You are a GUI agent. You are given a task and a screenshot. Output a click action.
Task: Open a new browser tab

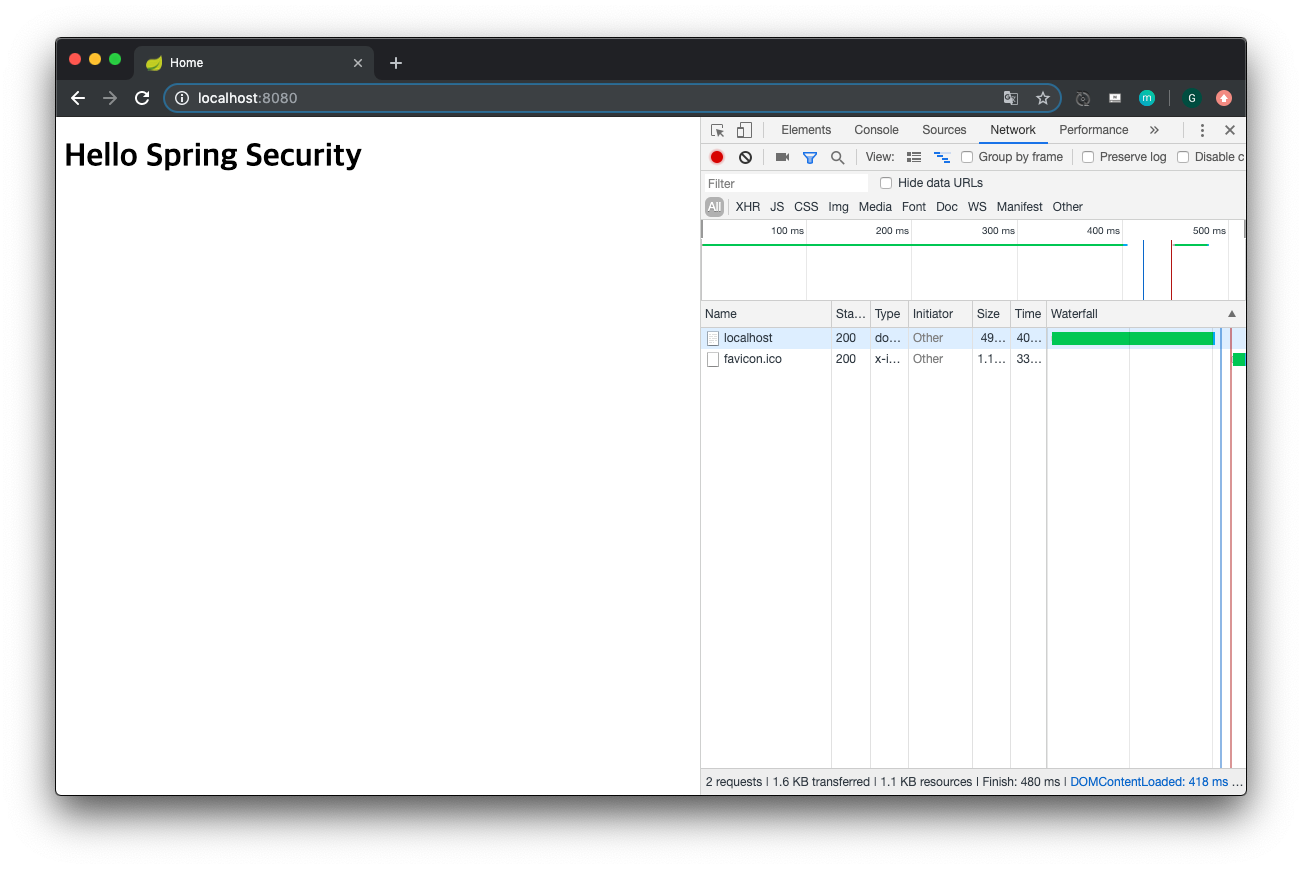[x=396, y=63]
